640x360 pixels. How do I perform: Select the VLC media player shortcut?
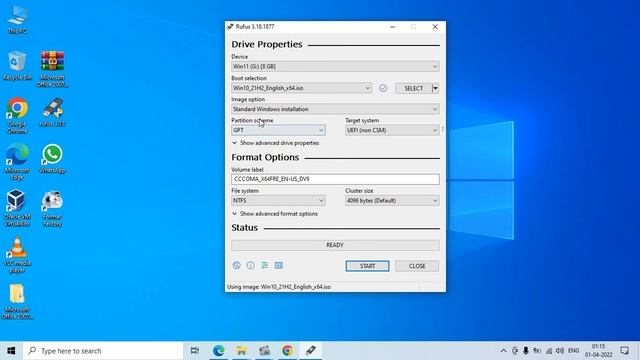[x=17, y=255]
